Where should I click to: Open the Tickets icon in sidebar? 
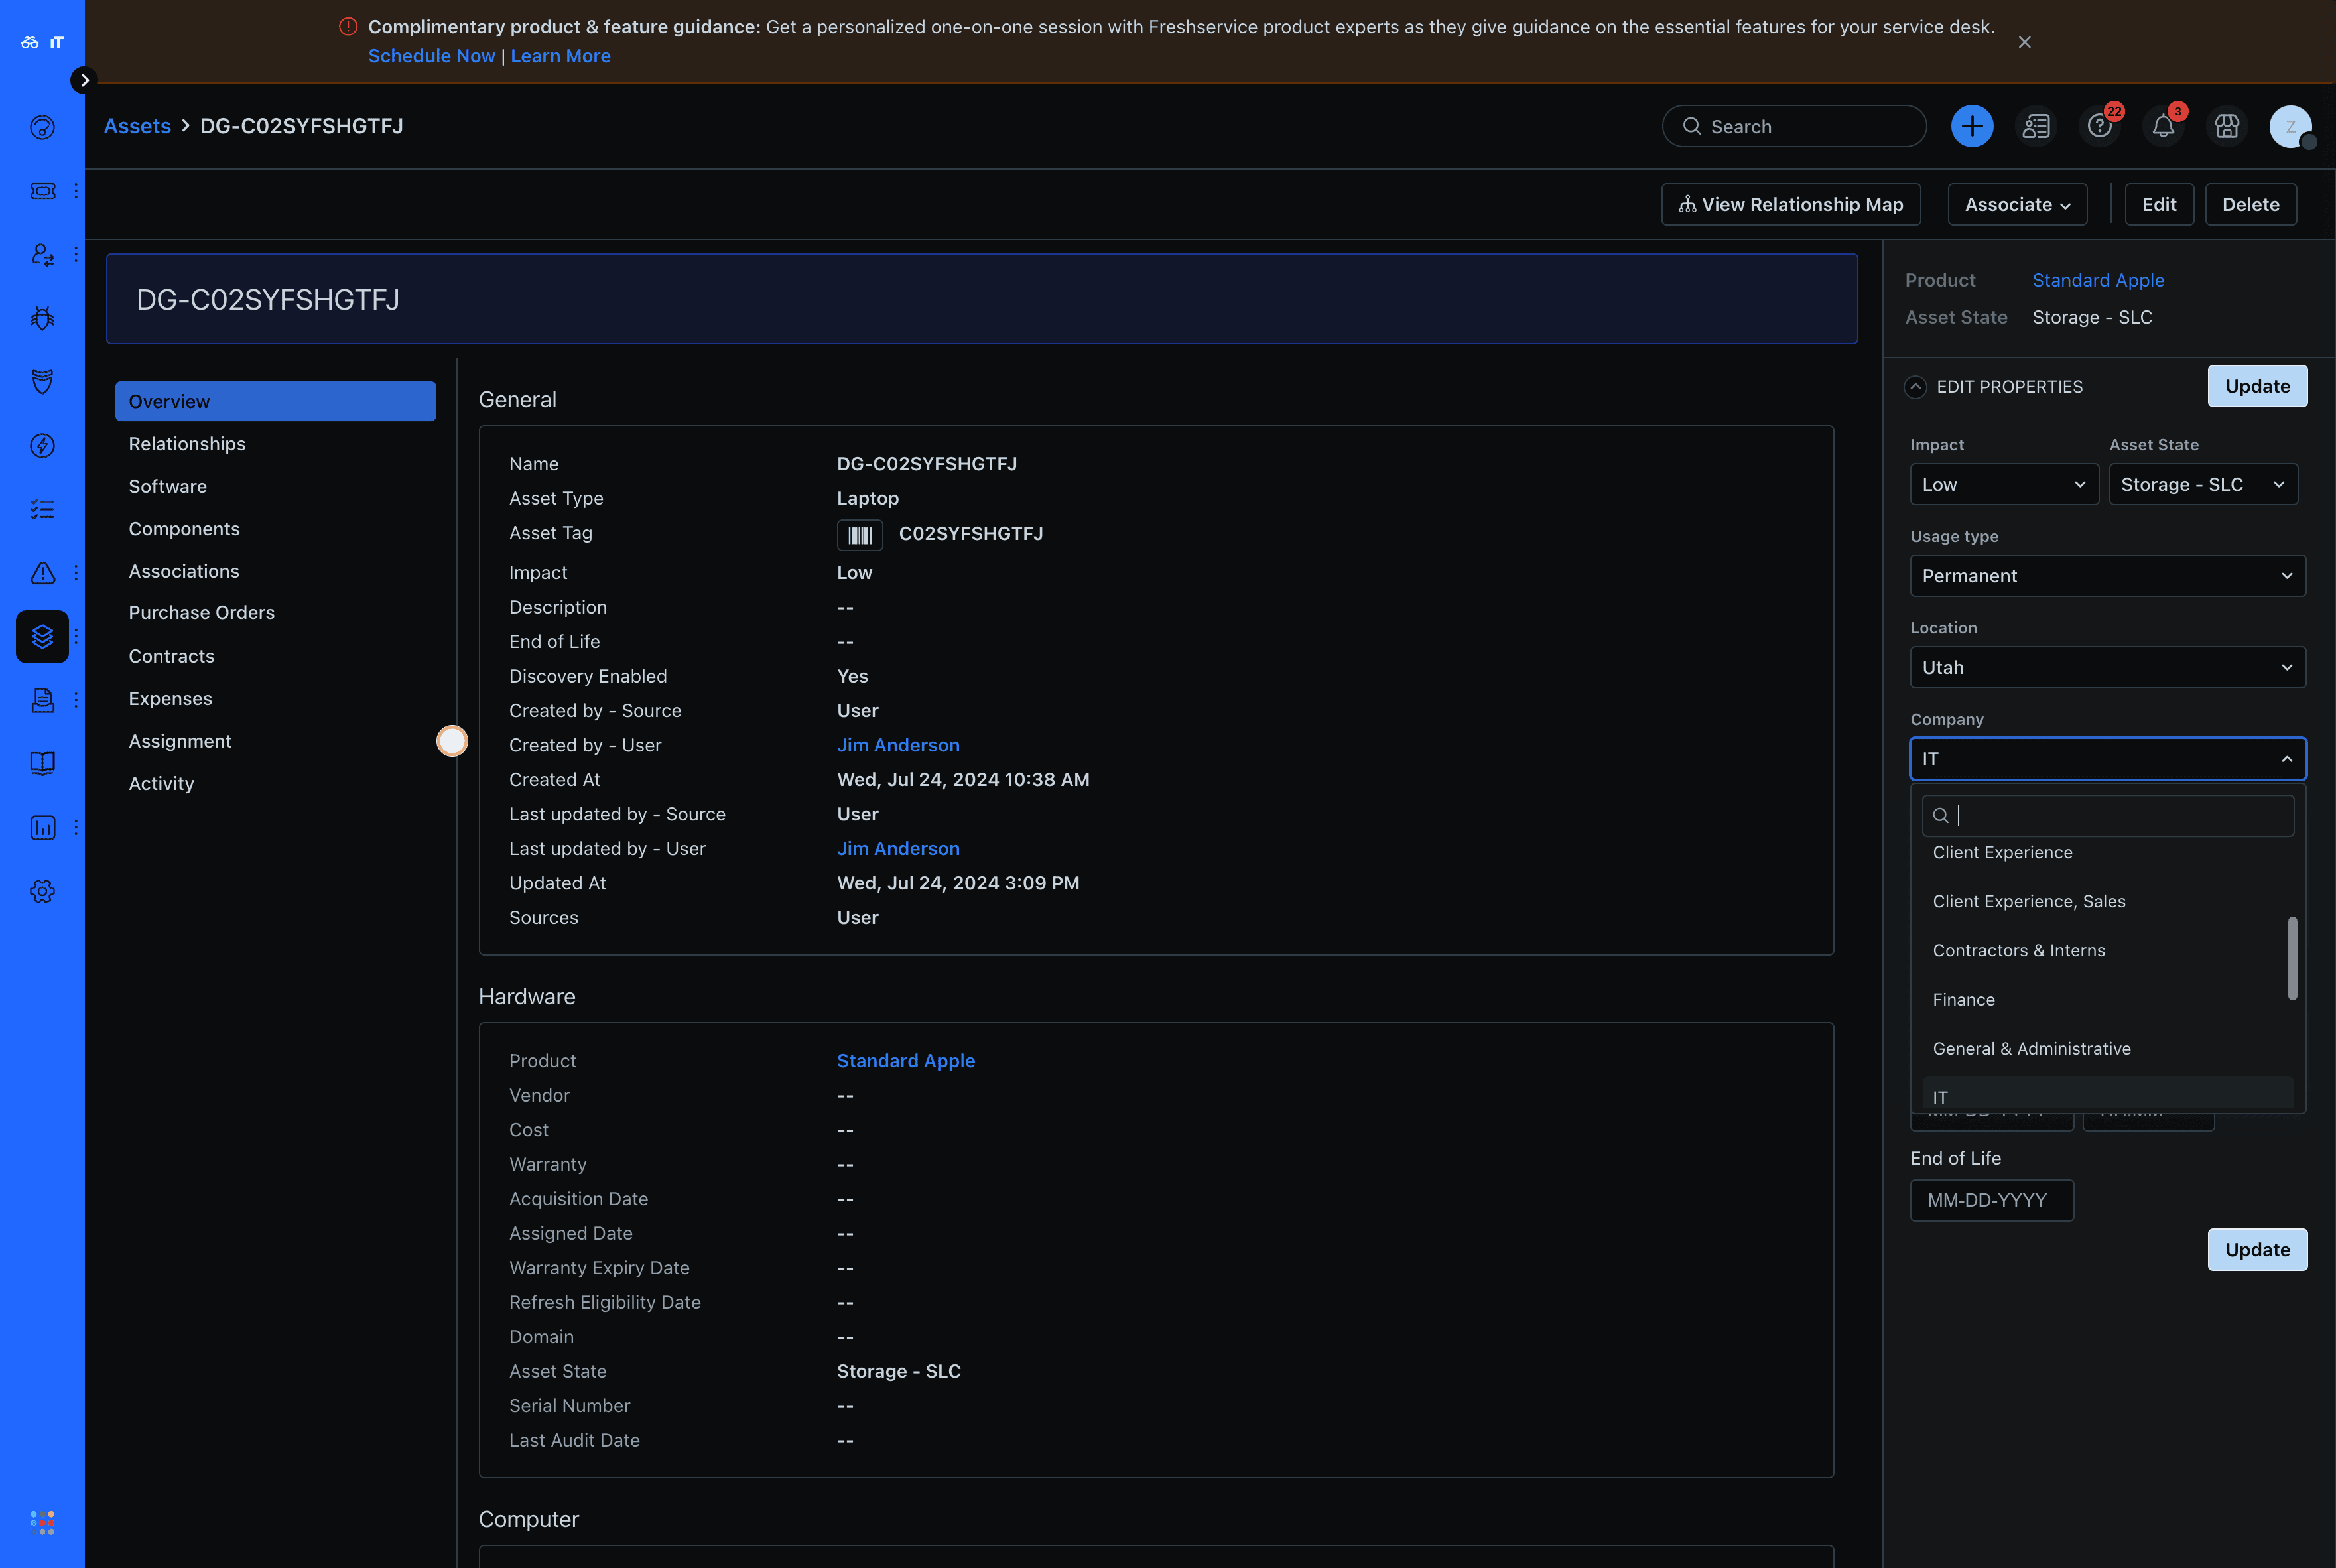(42, 191)
